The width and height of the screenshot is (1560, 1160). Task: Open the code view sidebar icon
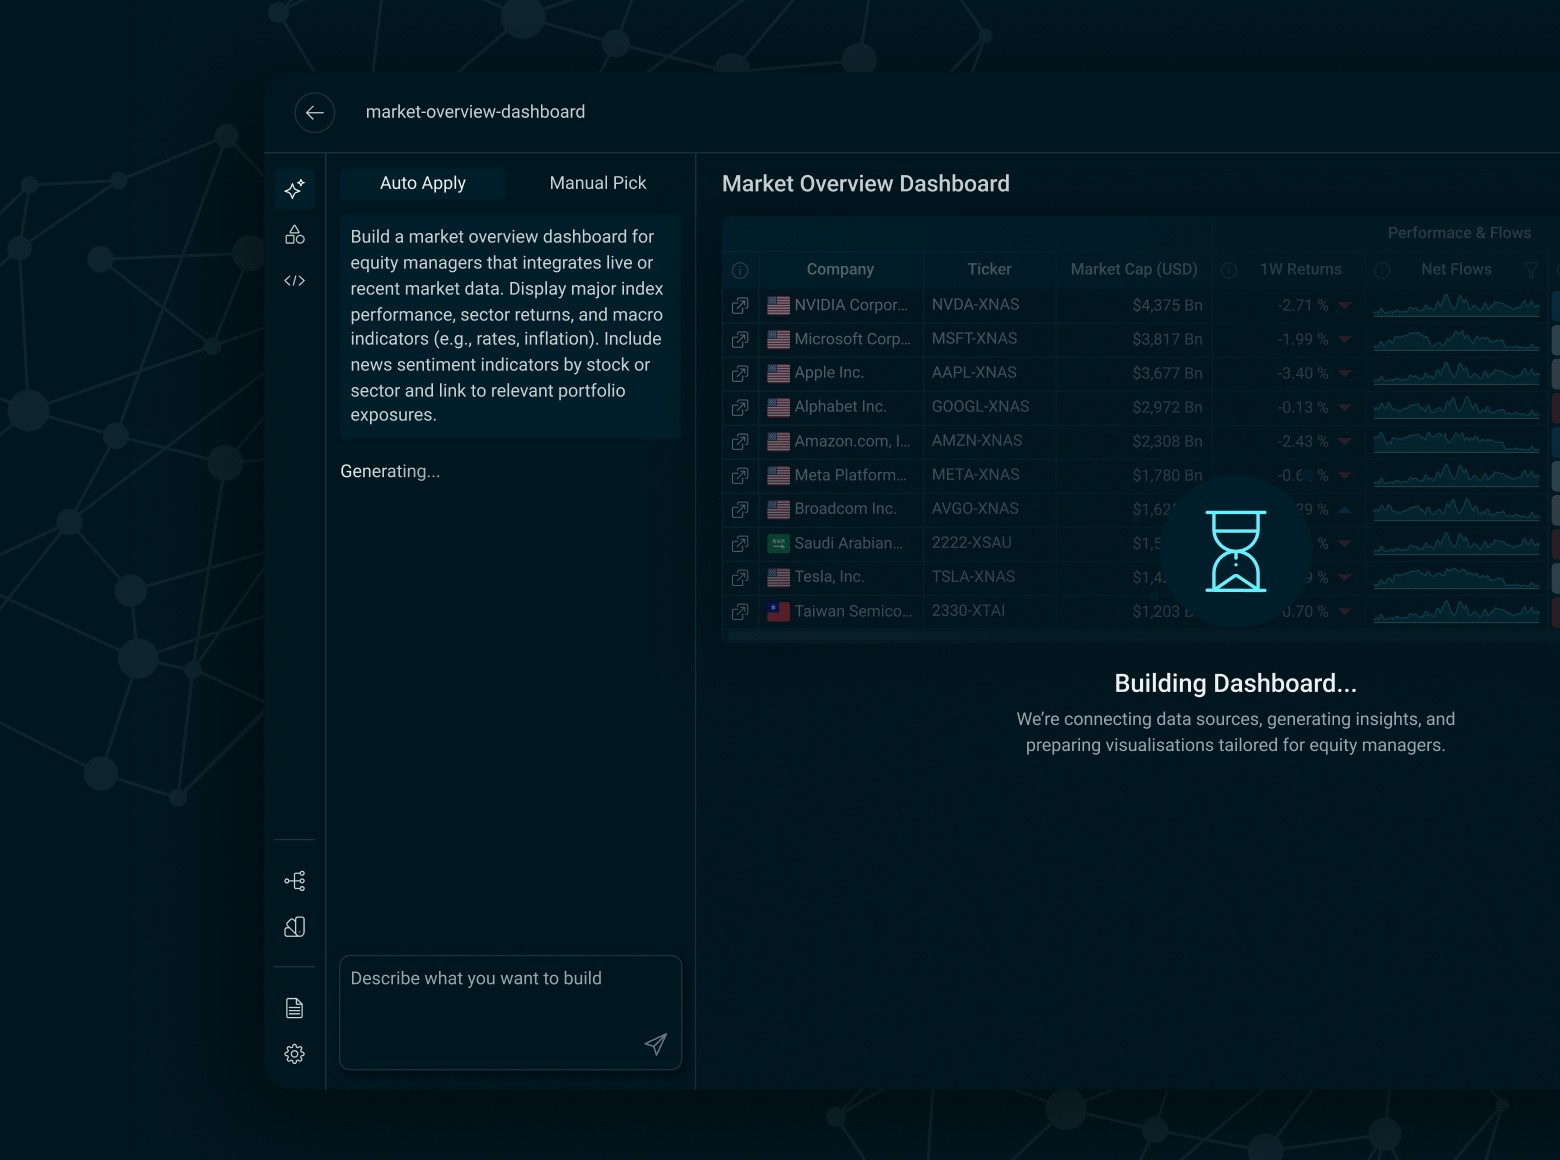(294, 281)
